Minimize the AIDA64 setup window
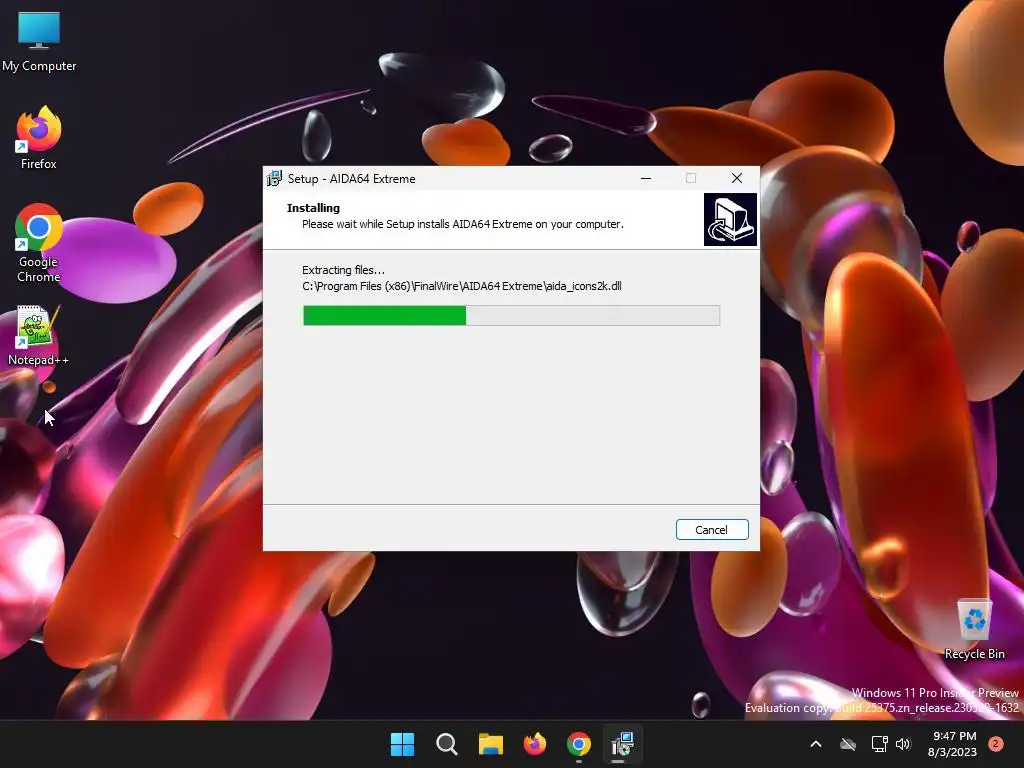Image resolution: width=1024 pixels, height=768 pixels. tap(646, 178)
